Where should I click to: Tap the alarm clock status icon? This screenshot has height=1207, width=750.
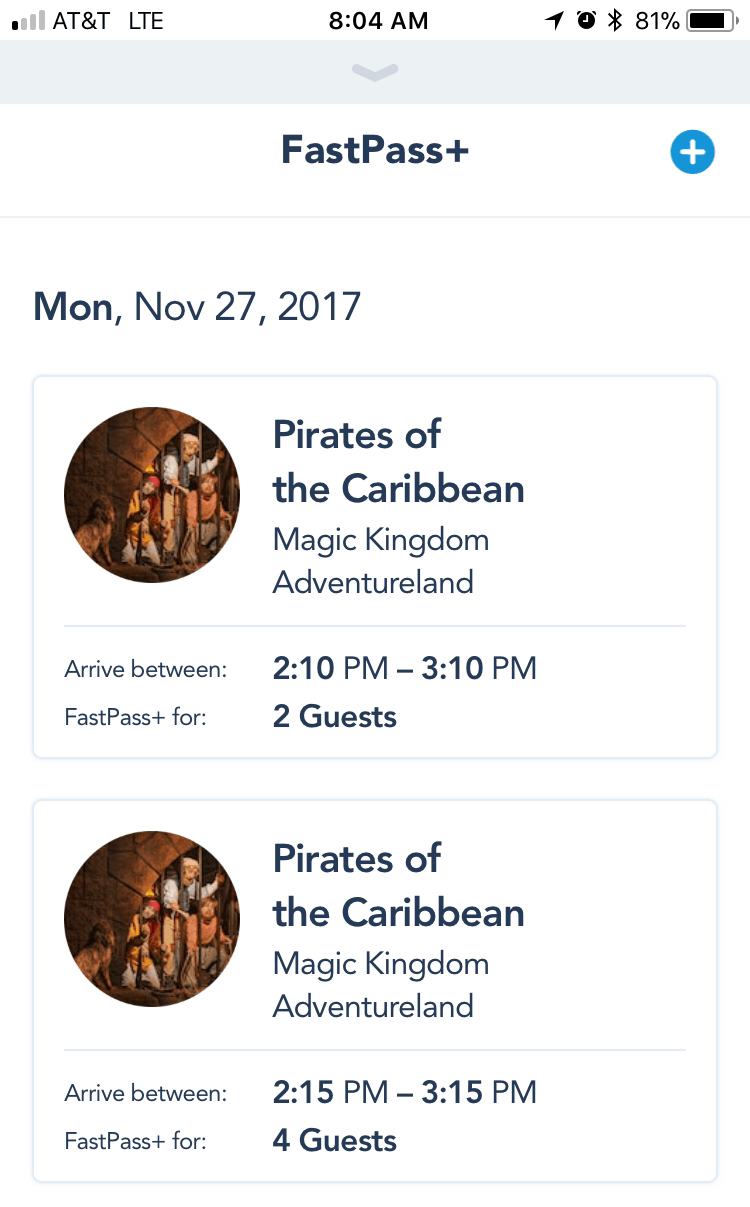click(586, 21)
